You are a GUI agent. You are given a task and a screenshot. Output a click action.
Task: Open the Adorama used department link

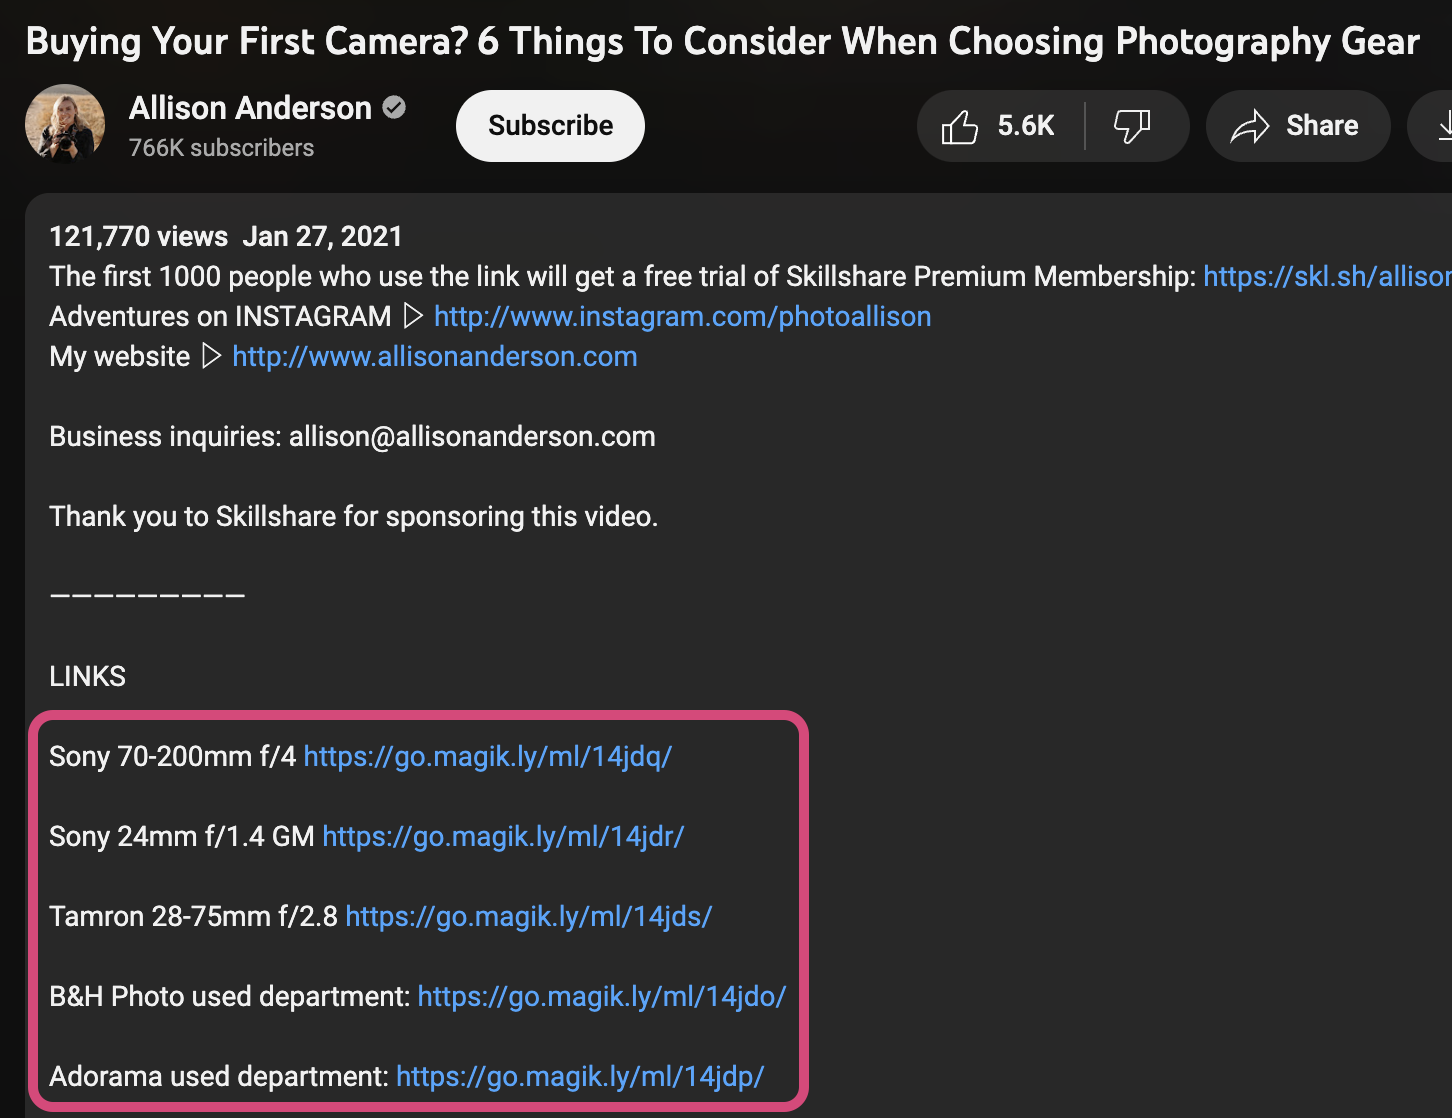point(580,1077)
